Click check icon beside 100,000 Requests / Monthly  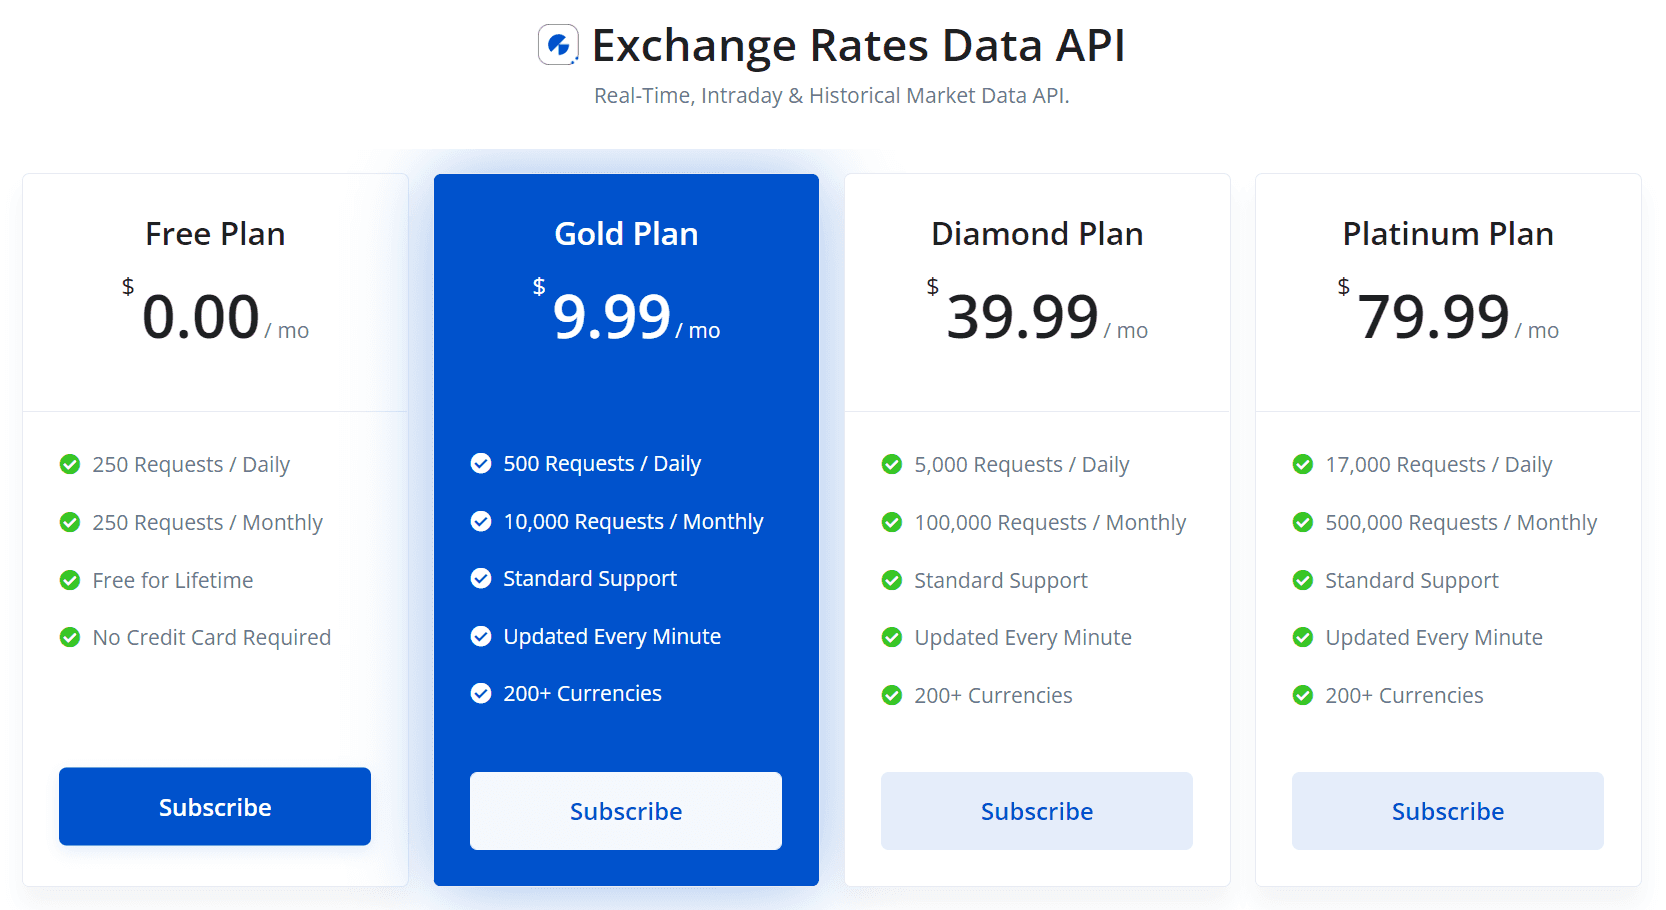pyautogui.click(x=892, y=522)
